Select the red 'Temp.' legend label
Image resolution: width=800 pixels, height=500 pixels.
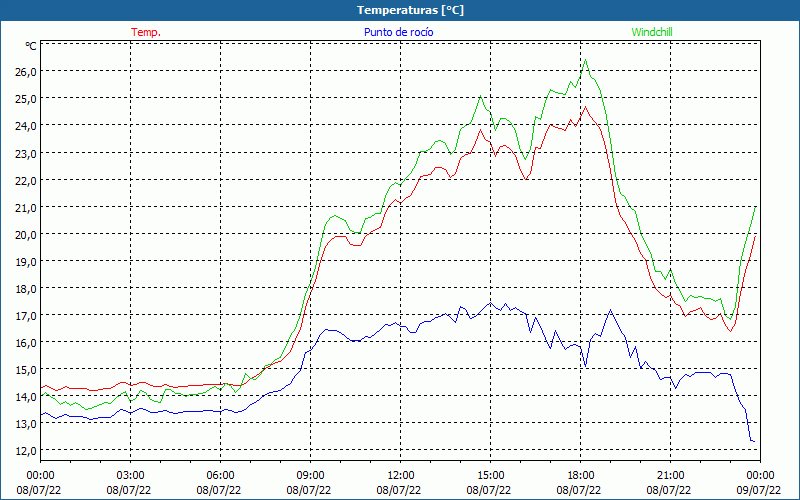click(146, 32)
